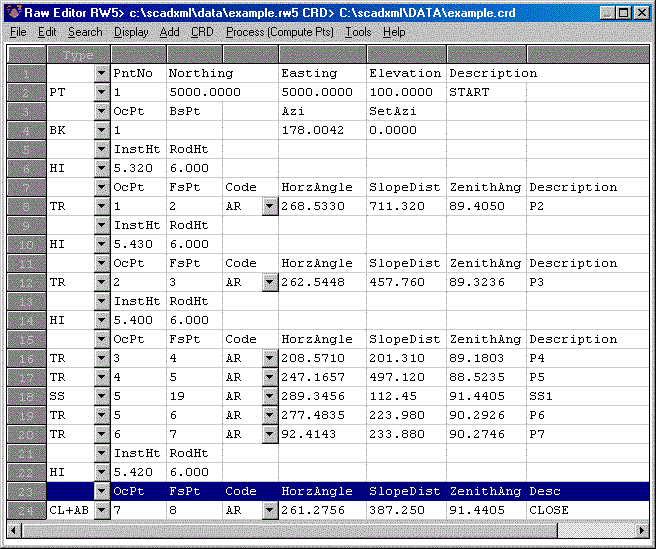Image resolution: width=656 pixels, height=549 pixels.
Task: Select the START description cell
Action: pos(485,92)
